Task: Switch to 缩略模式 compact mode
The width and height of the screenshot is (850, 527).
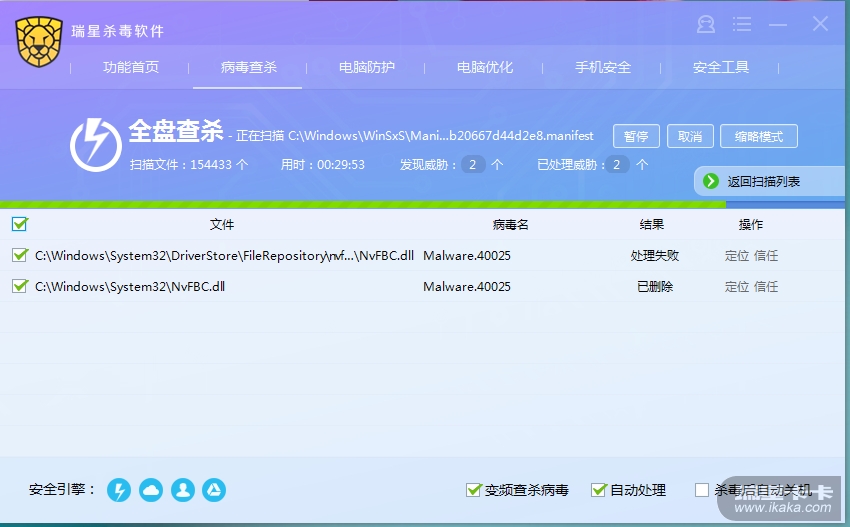Action: pos(759,136)
